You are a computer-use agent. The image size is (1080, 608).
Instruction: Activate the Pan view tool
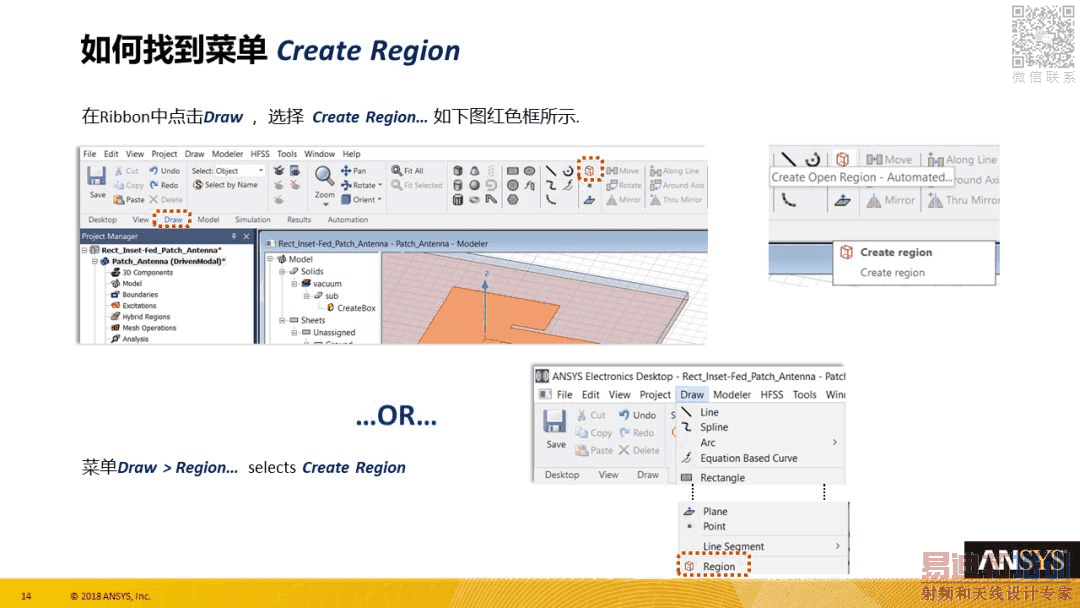click(353, 171)
